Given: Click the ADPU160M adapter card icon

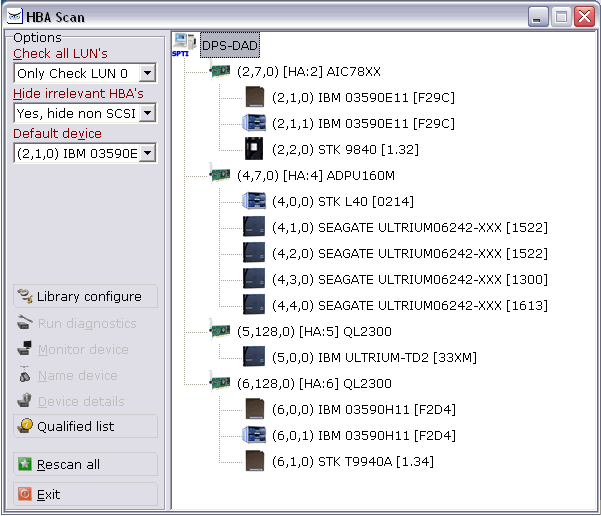Looking at the screenshot, I should pyautogui.click(x=220, y=175).
